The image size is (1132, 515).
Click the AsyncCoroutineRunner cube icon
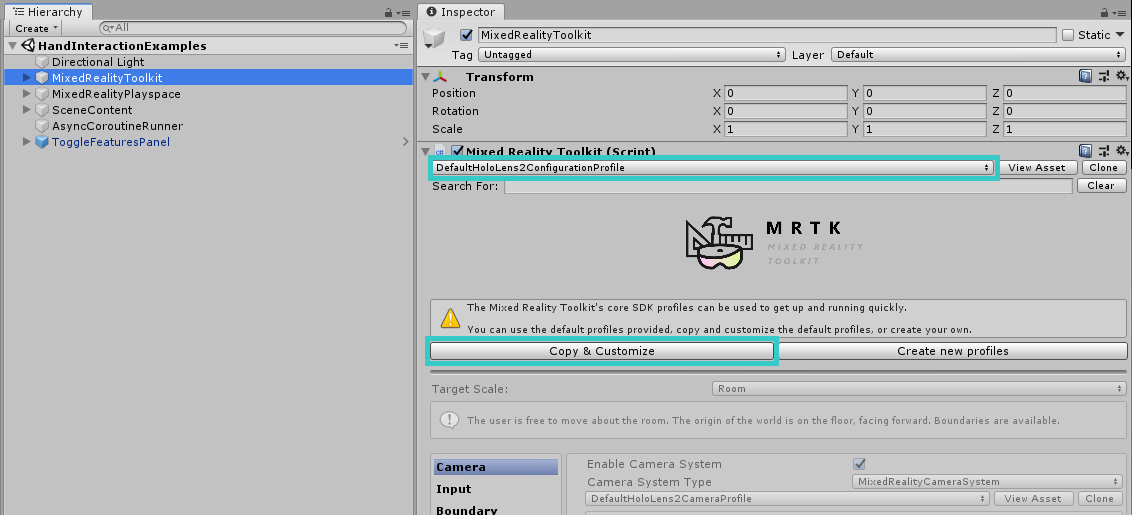click(42, 126)
